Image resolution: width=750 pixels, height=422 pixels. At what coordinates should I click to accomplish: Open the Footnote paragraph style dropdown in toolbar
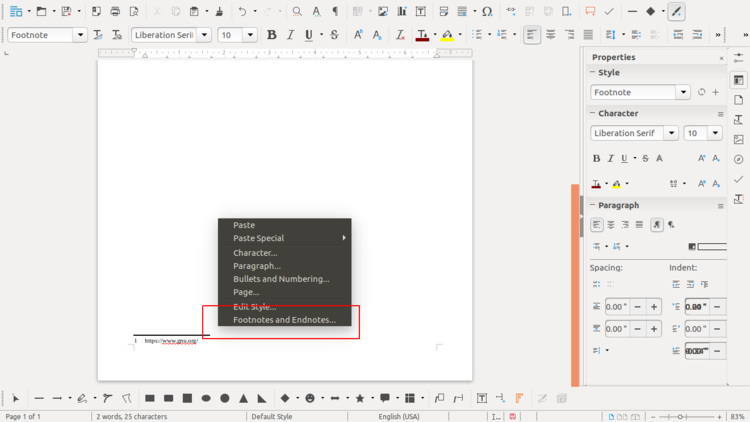point(80,35)
